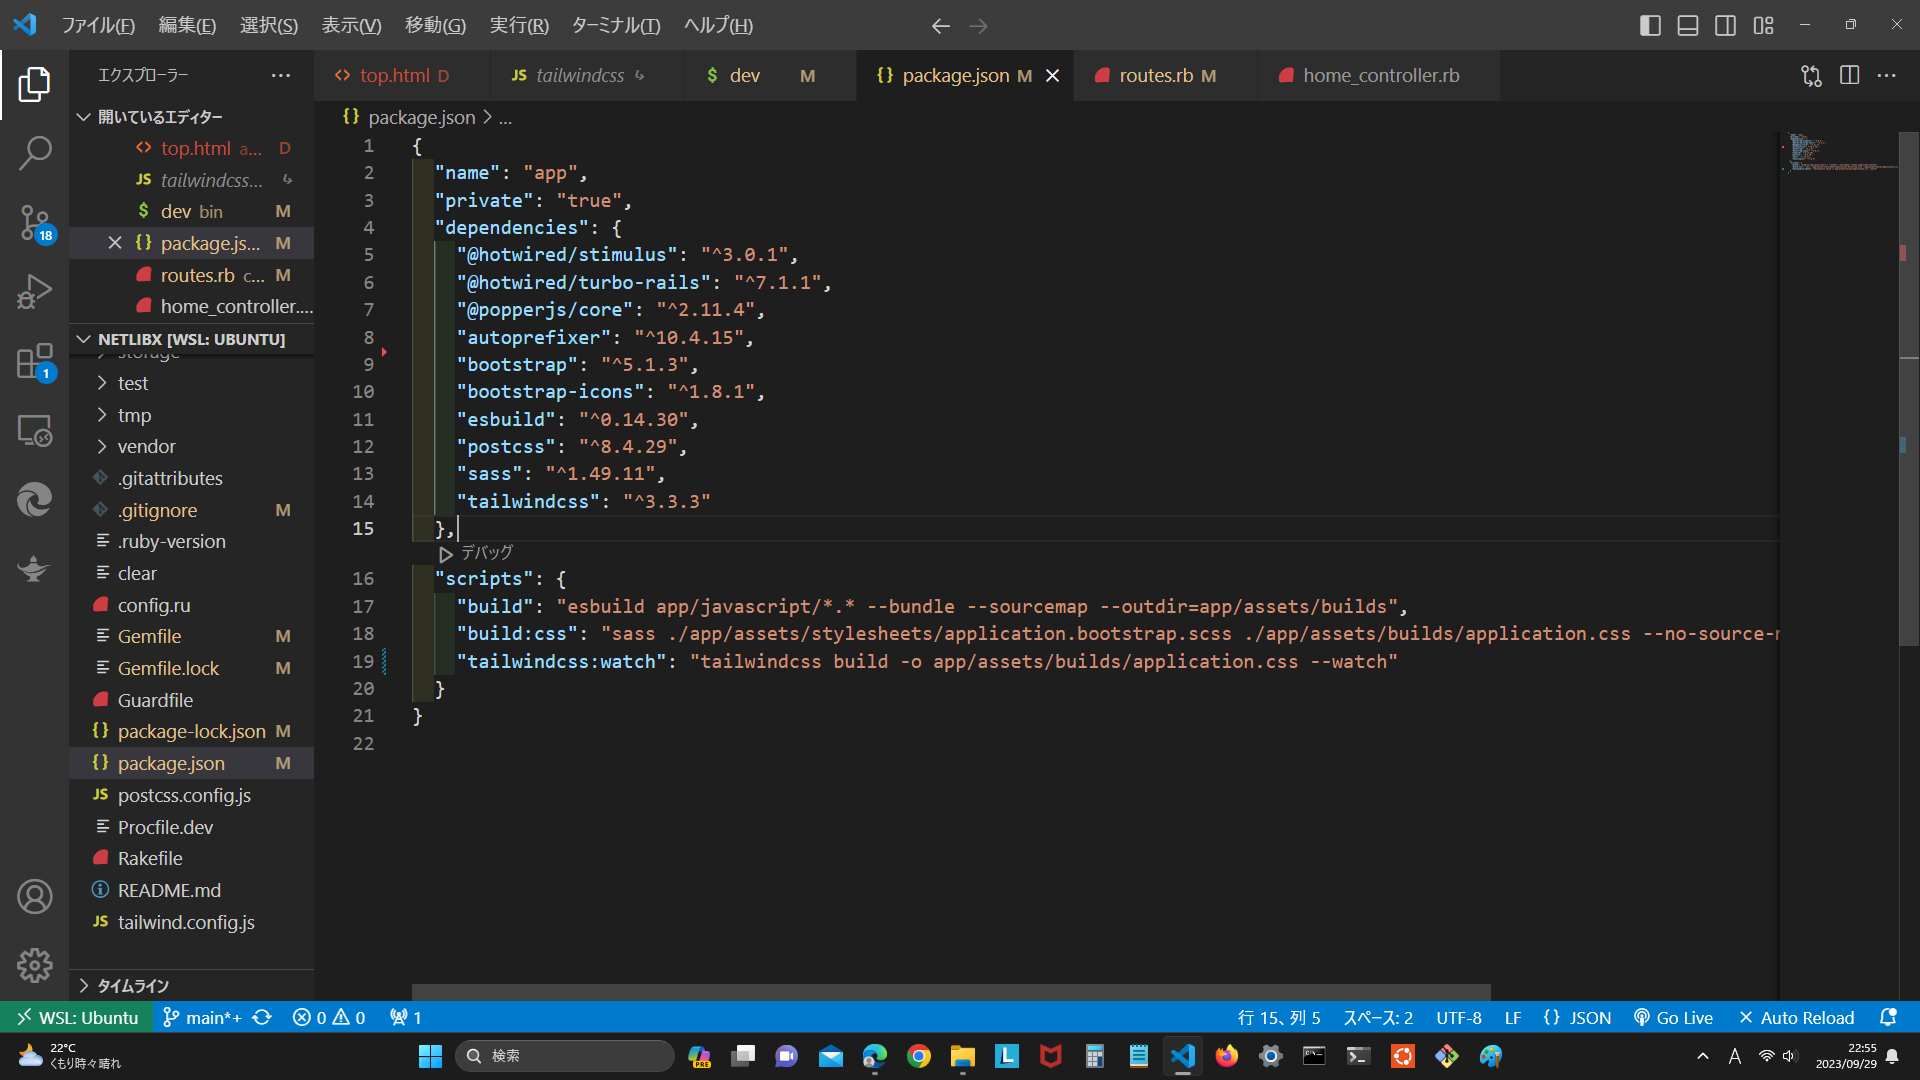Click the open changes compare icon in editor toolbar
1920x1080 pixels.
1811,76
